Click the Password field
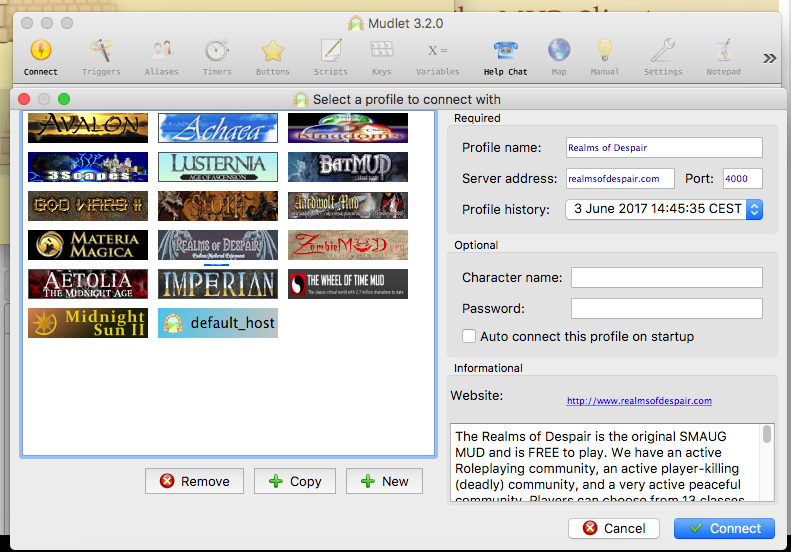Image resolution: width=791 pixels, height=552 pixels. tap(666, 308)
